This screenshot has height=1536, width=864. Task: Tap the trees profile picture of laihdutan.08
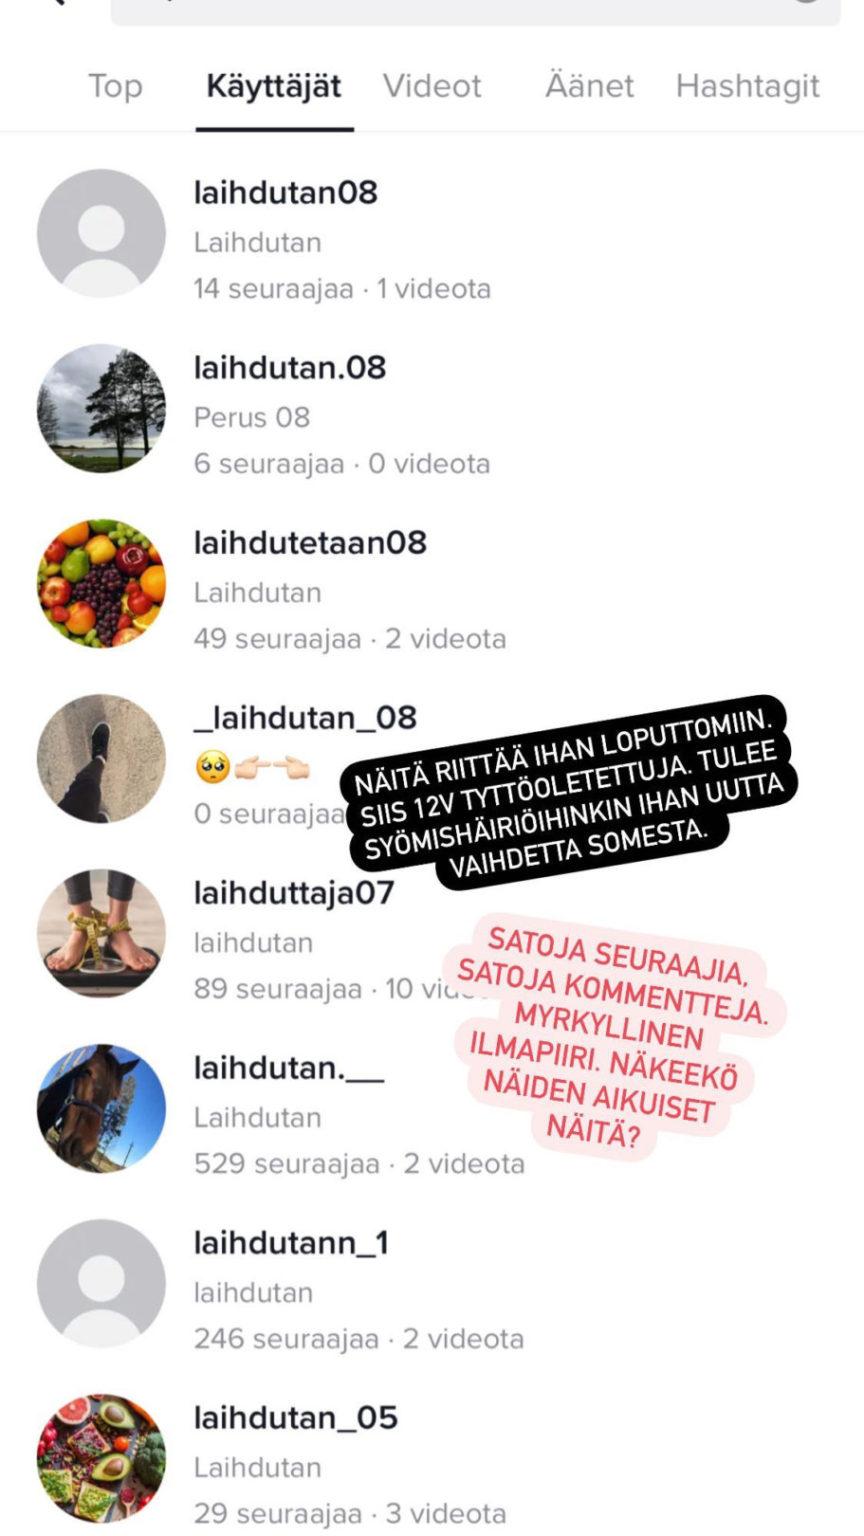pos(101,408)
